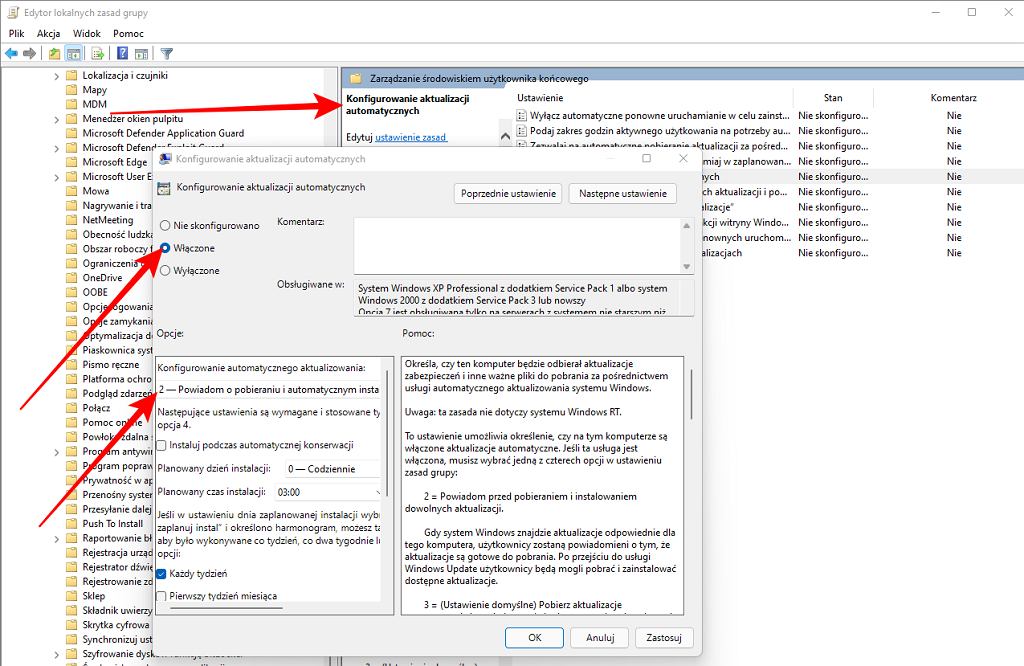The width and height of the screenshot is (1024, 666).
Task: Click the Edytor lokalnych zasad grupy window icon
Action: [12, 12]
